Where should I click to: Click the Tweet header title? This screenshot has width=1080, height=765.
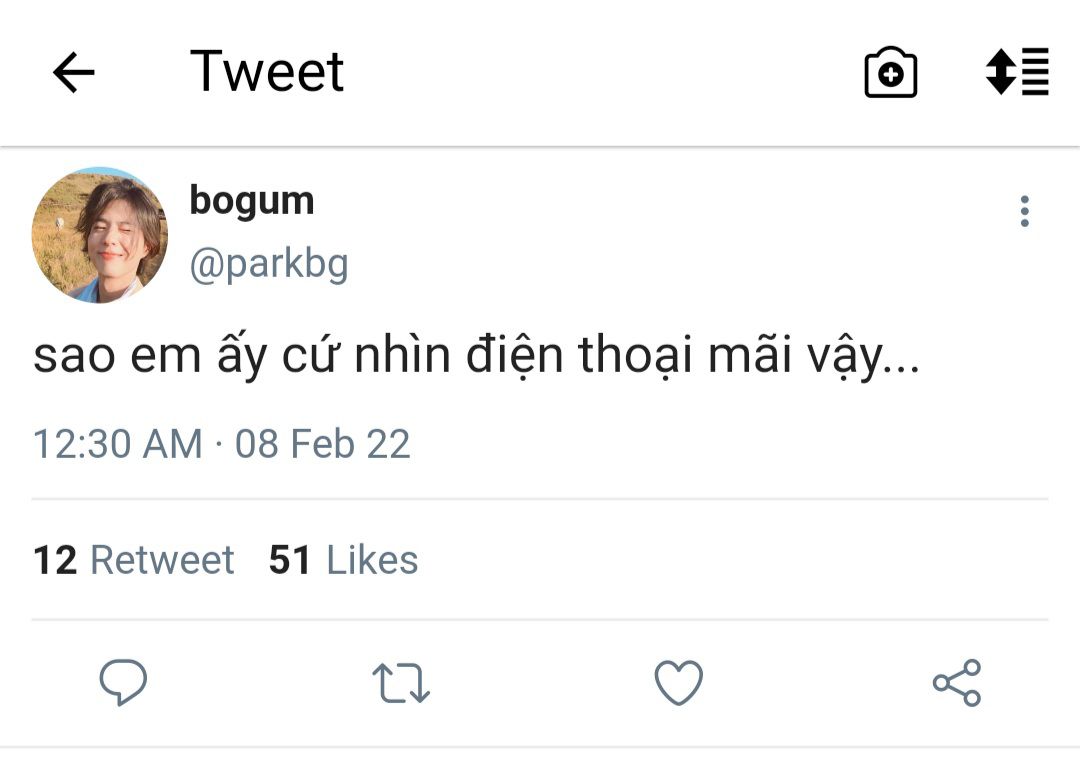click(x=267, y=72)
